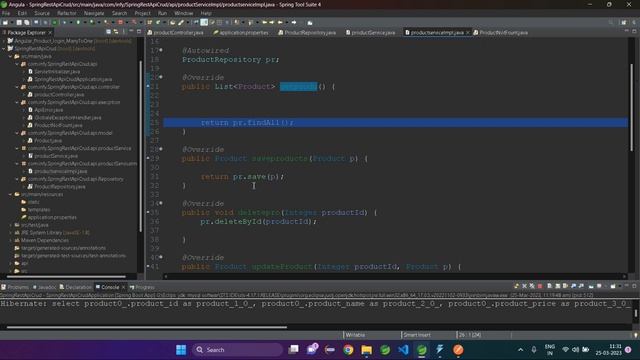
Task: Open the Navigate menu
Action: pyautogui.click(x=94, y=13)
